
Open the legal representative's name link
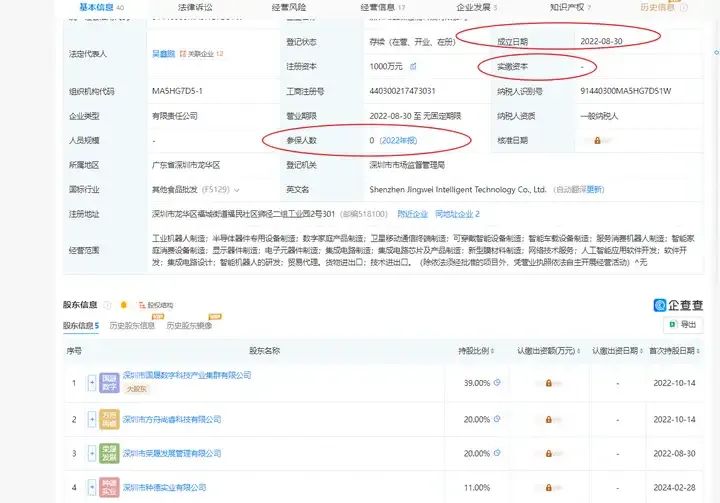(163, 54)
